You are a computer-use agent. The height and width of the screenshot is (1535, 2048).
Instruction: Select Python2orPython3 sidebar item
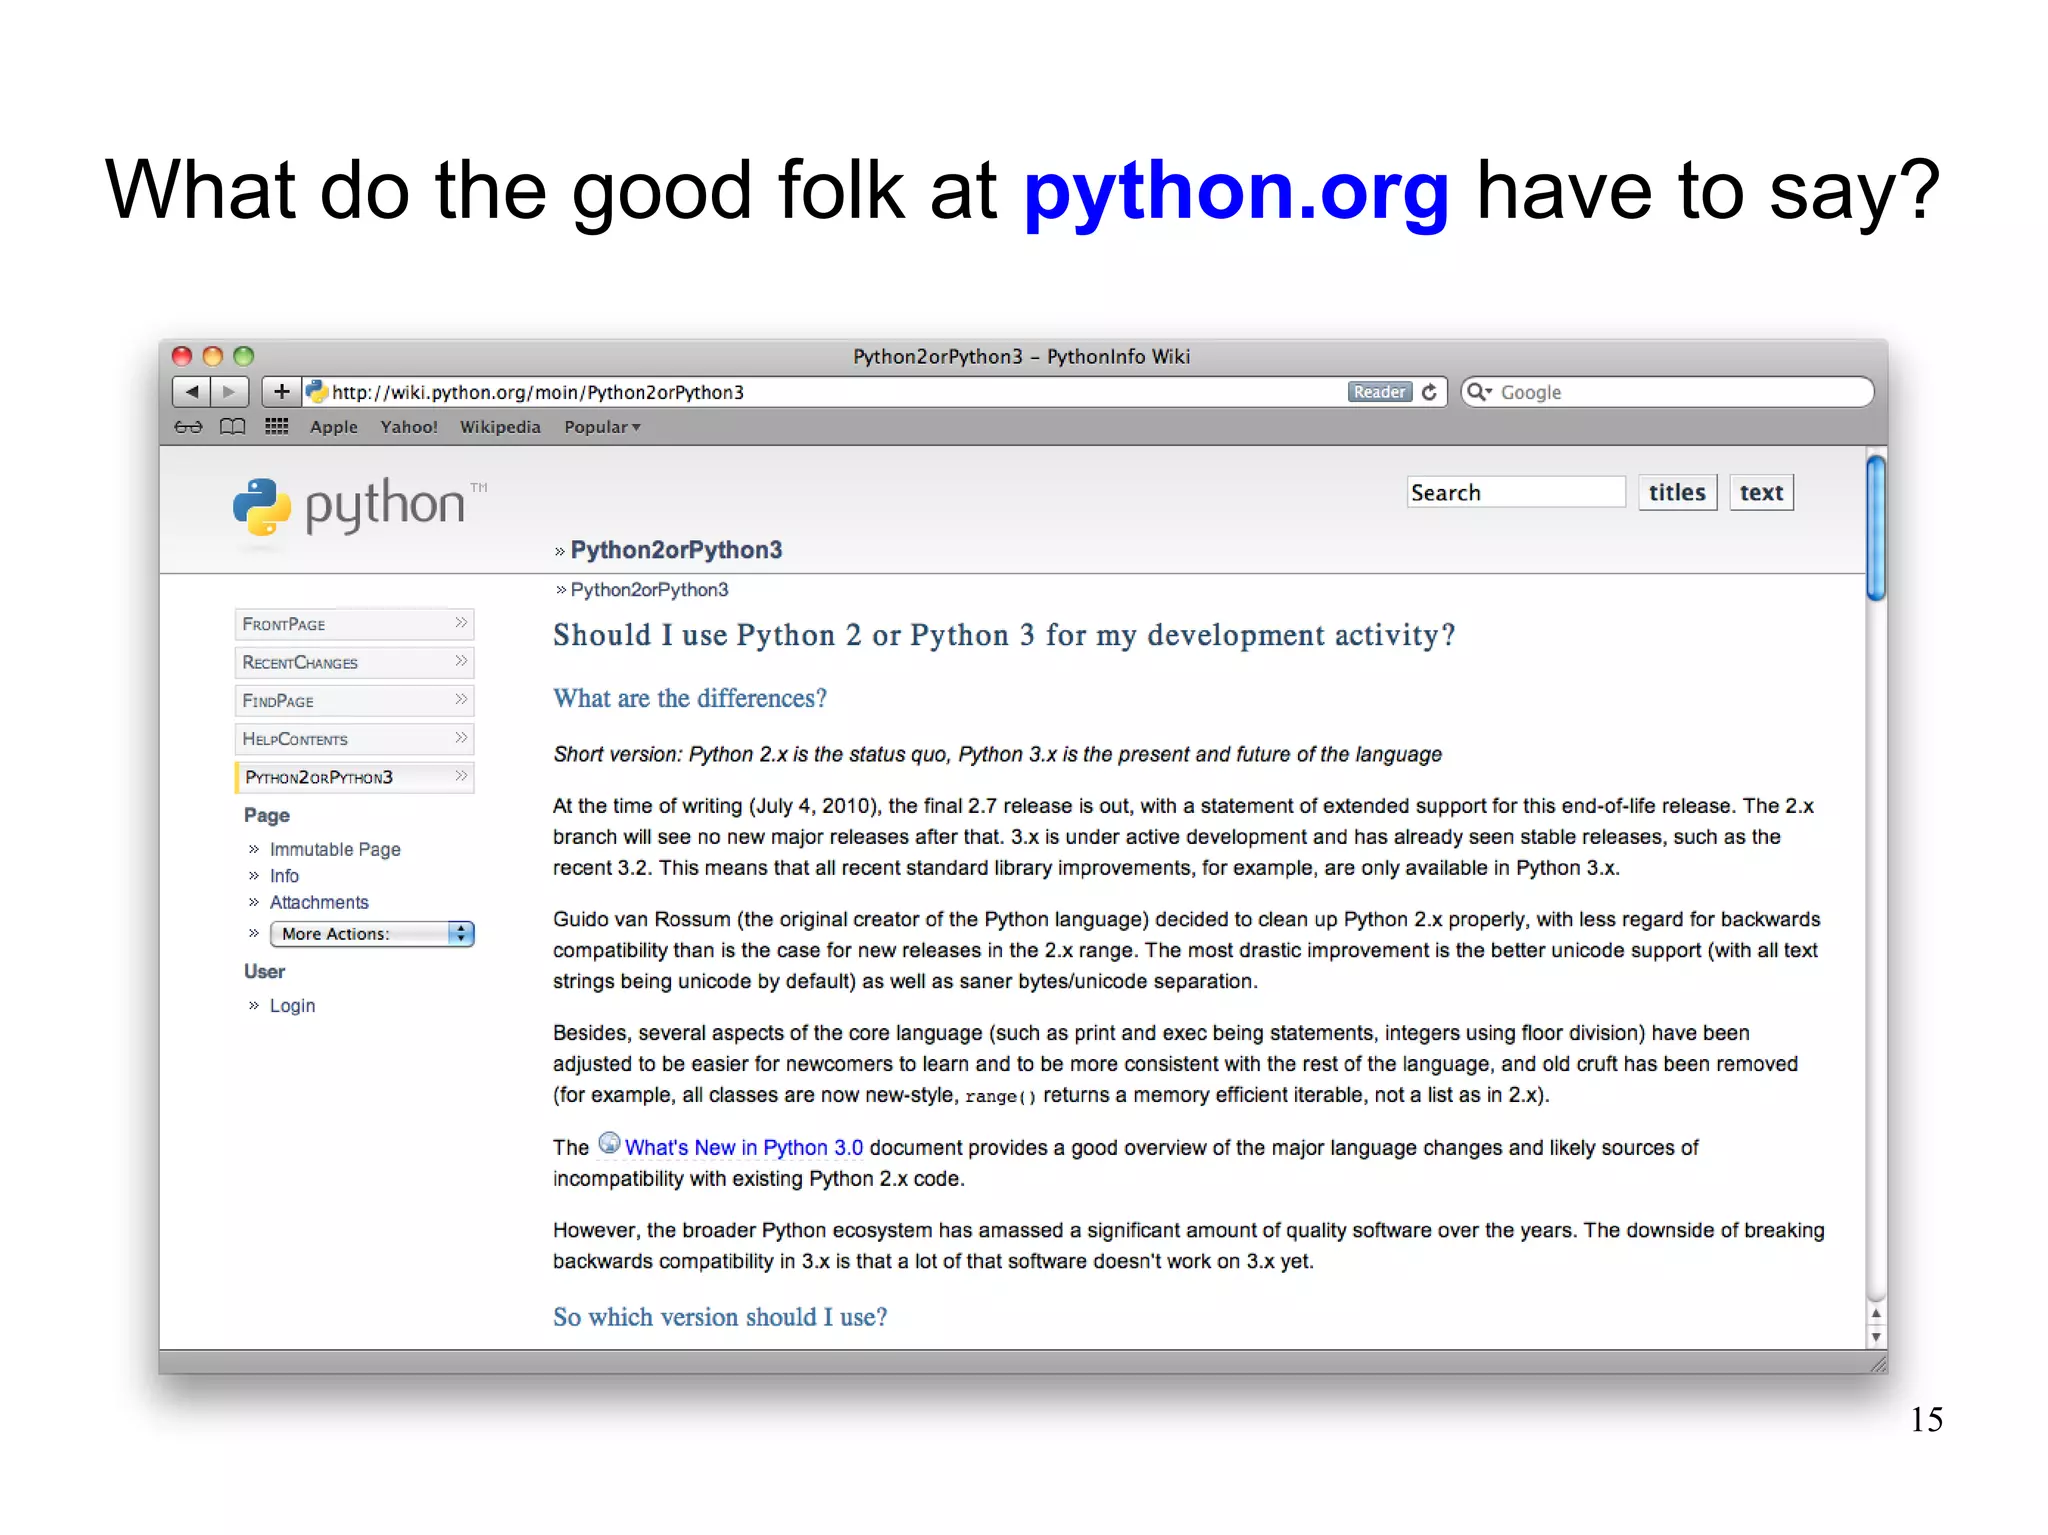click(354, 777)
